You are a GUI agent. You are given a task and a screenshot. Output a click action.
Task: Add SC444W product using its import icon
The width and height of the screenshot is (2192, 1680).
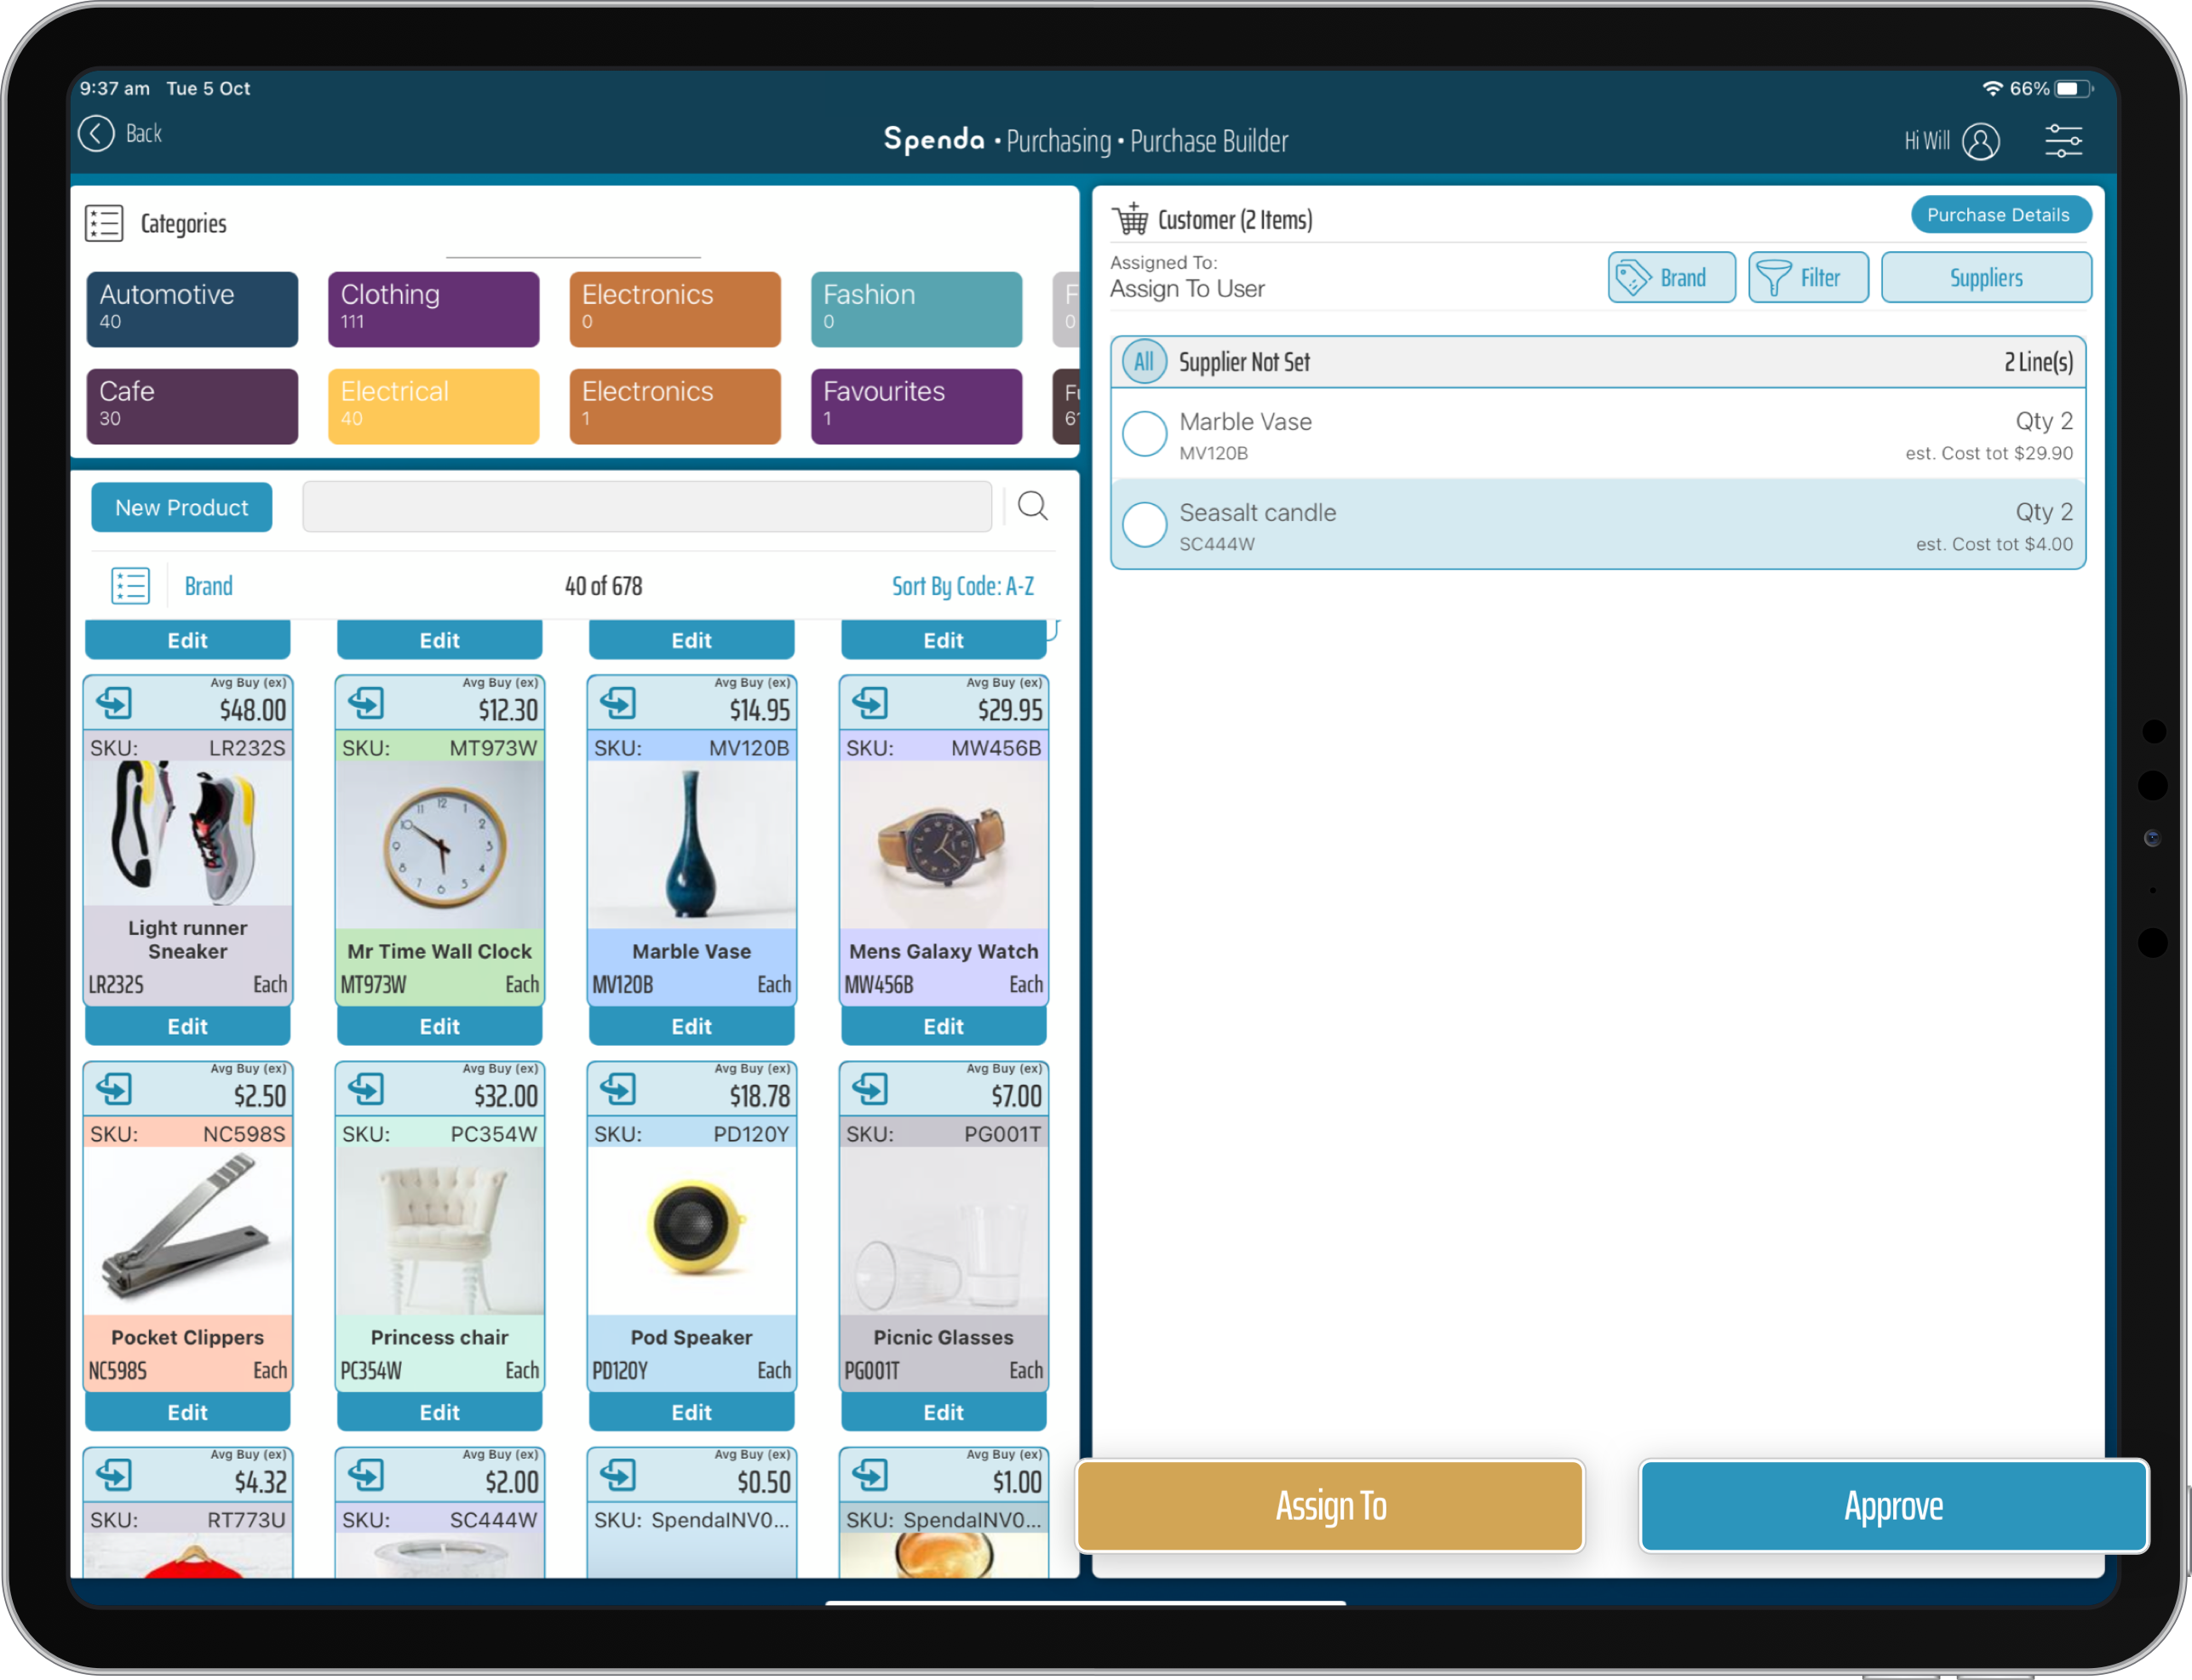tap(366, 1475)
